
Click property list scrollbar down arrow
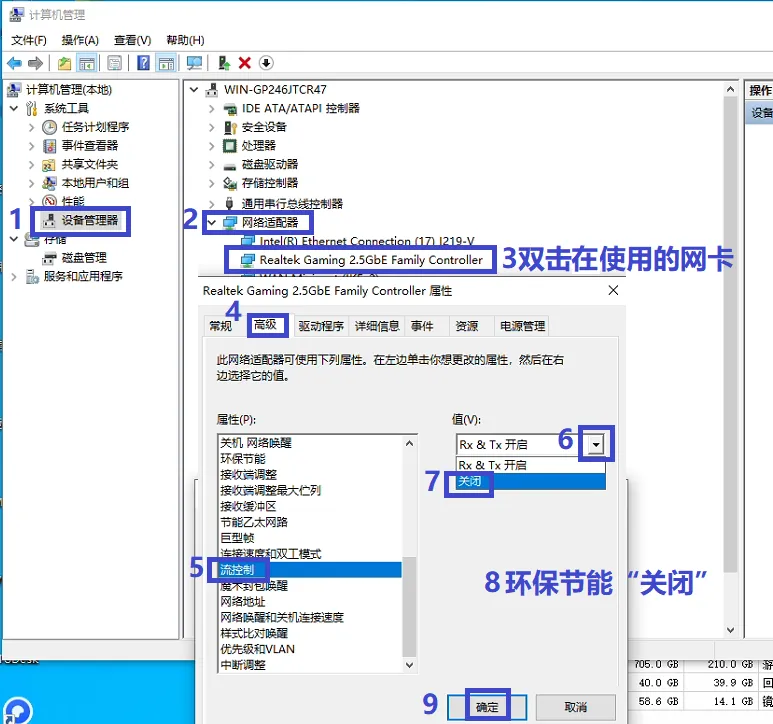pos(409,665)
